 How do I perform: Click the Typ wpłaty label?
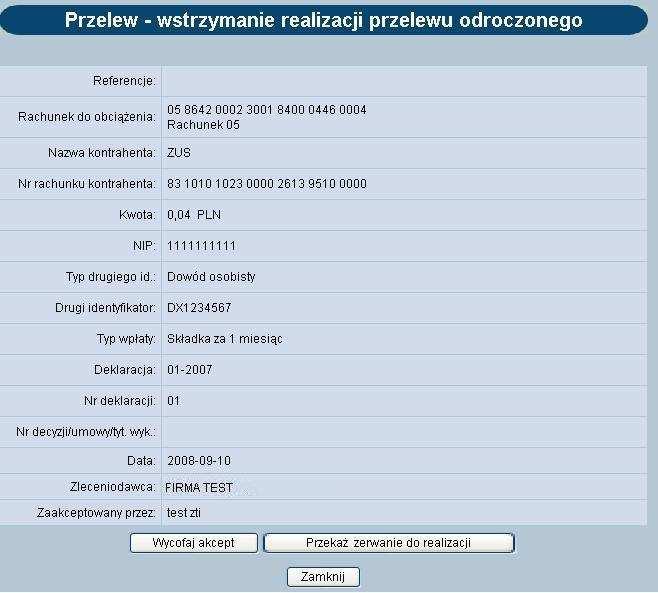coord(126,339)
